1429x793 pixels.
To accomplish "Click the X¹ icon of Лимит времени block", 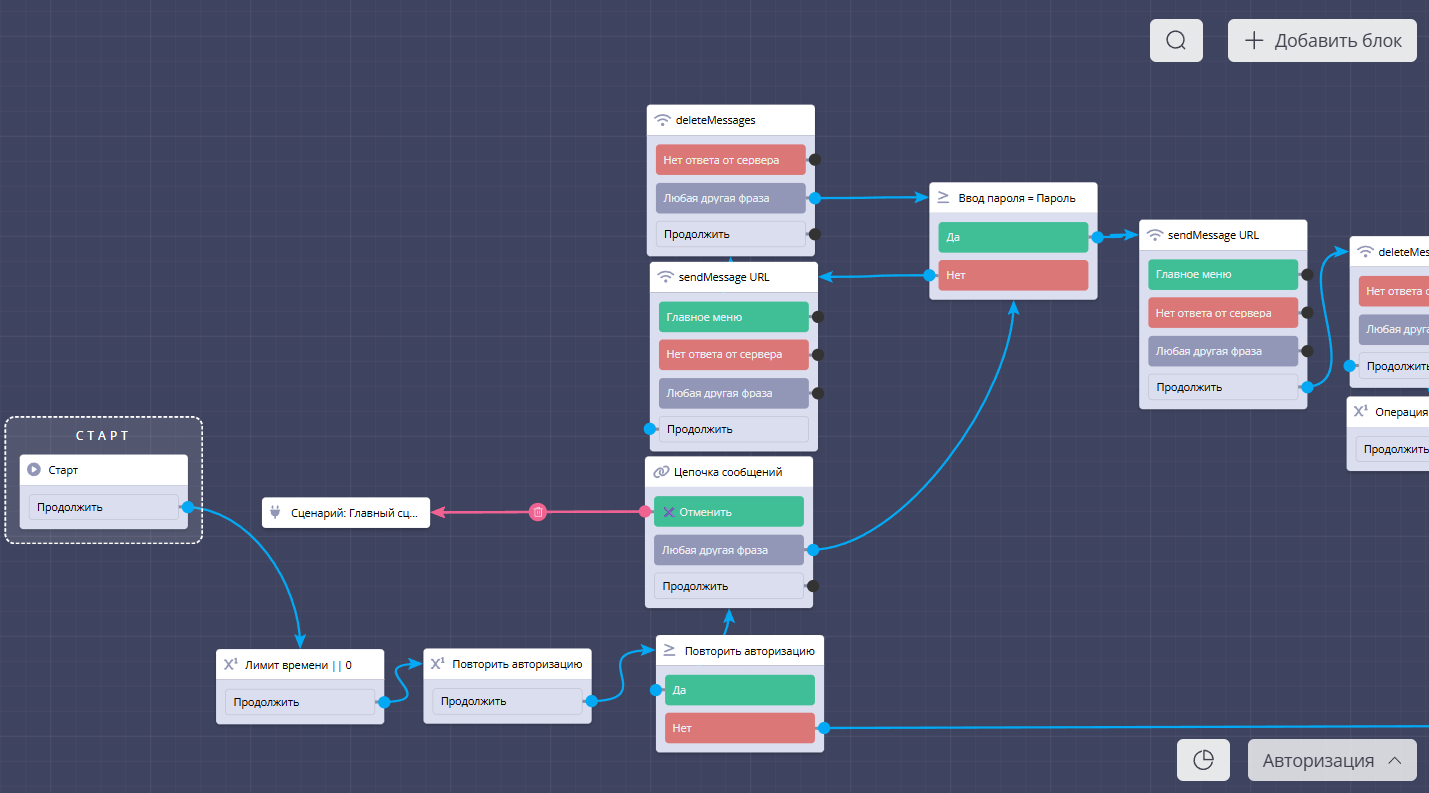I will click(x=230, y=664).
